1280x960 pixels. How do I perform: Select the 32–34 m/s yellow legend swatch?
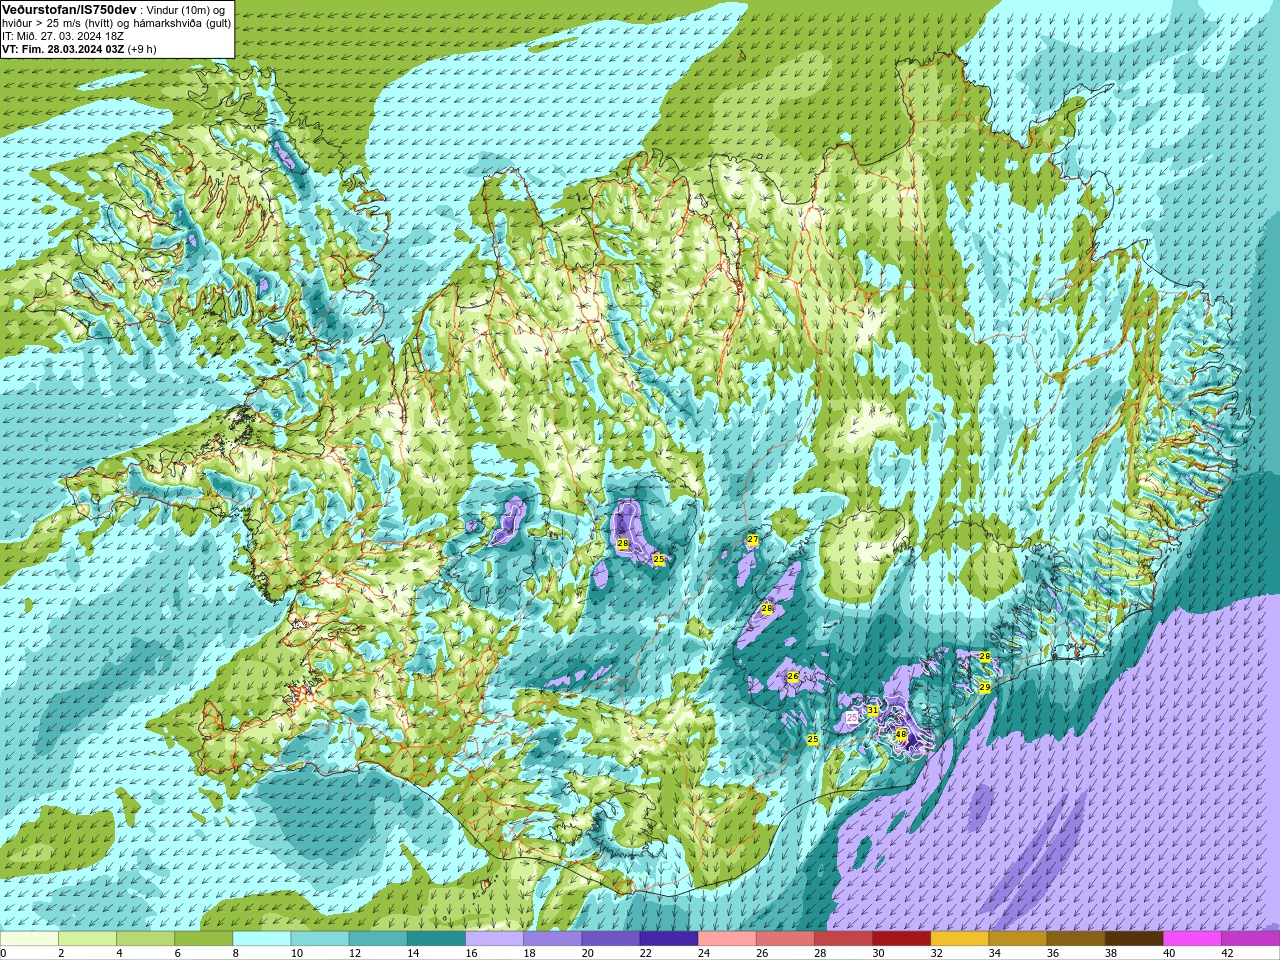click(959, 939)
